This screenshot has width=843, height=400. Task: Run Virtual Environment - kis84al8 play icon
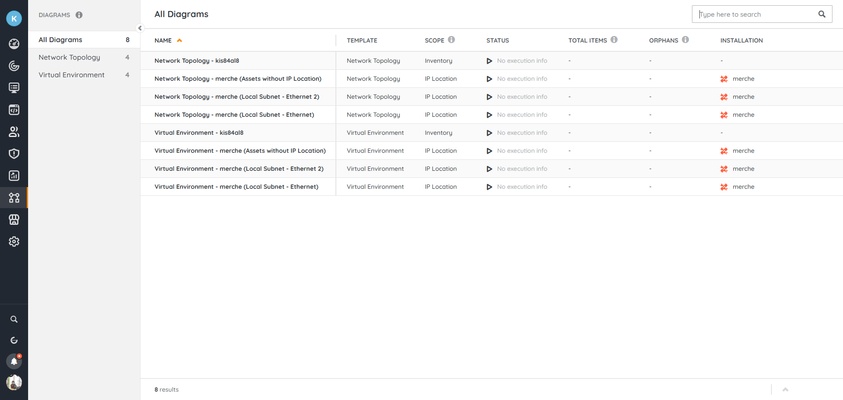tap(489, 133)
